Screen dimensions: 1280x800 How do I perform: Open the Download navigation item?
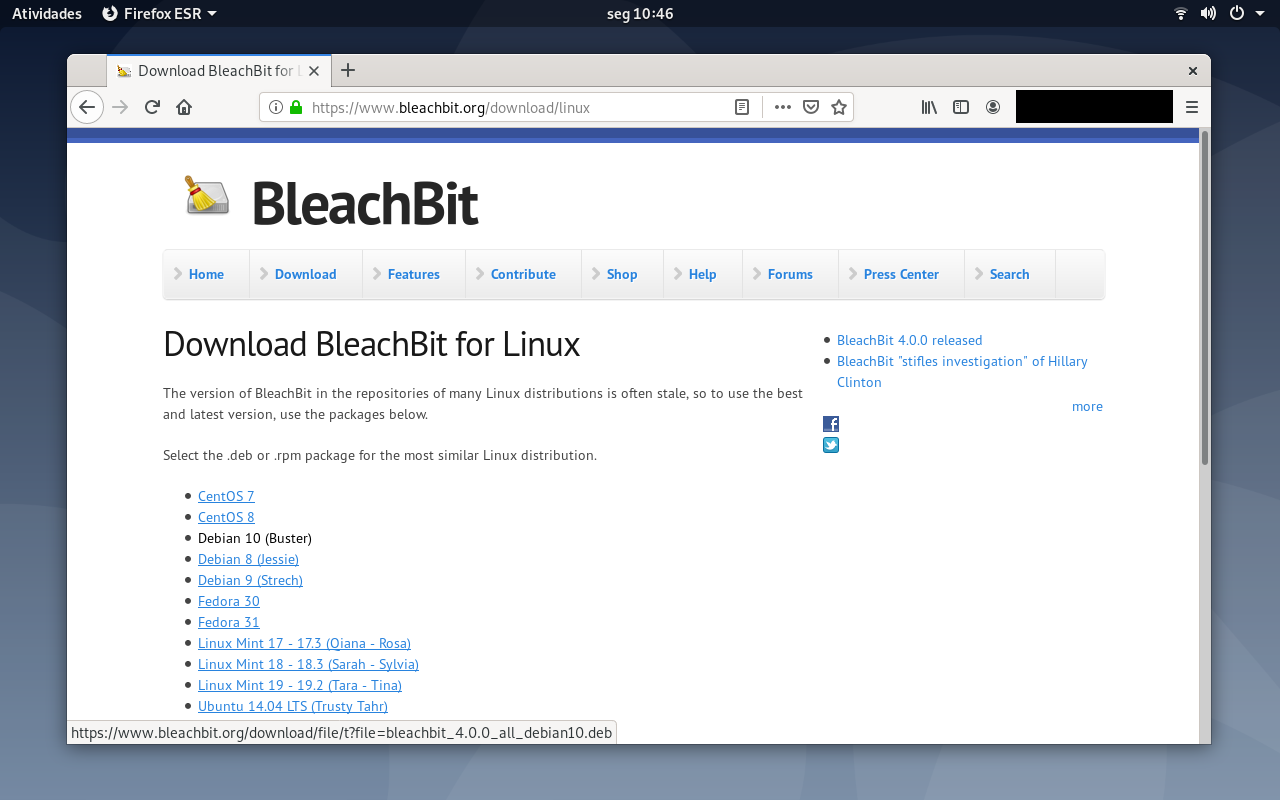pyautogui.click(x=305, y=274)
